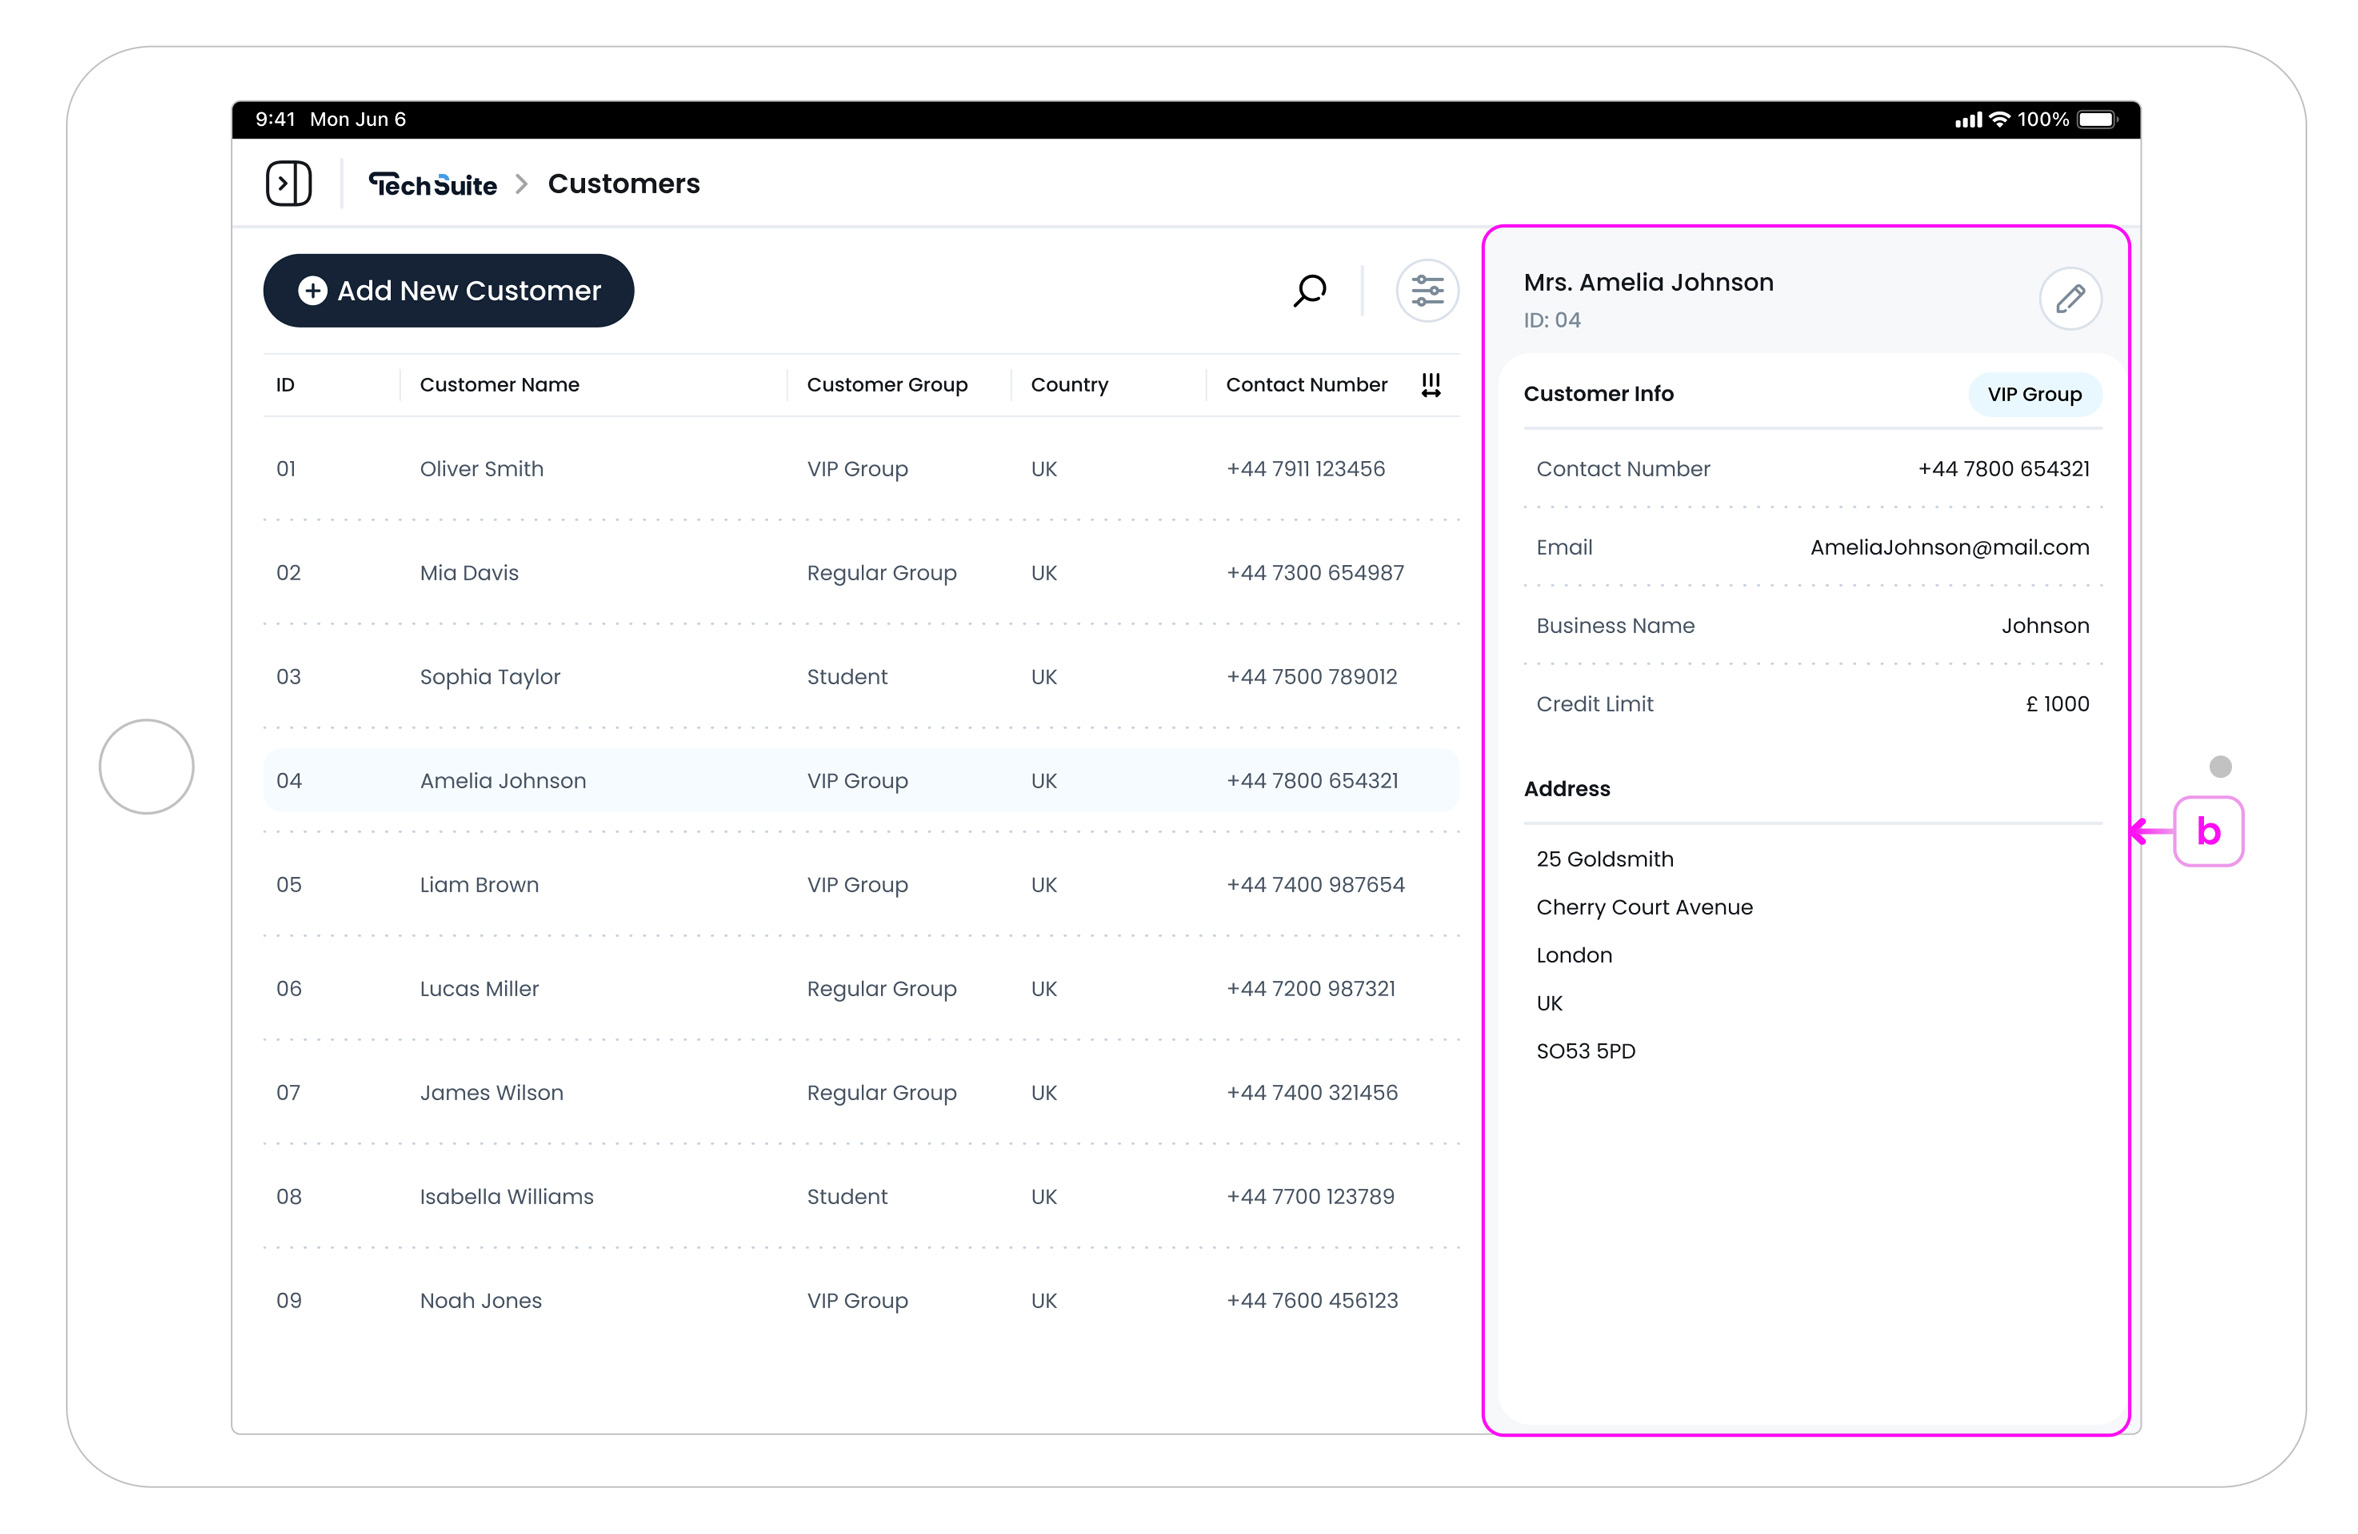Open the Customers breadcrumb item
2358x1534 pixels.
[624, 183]
